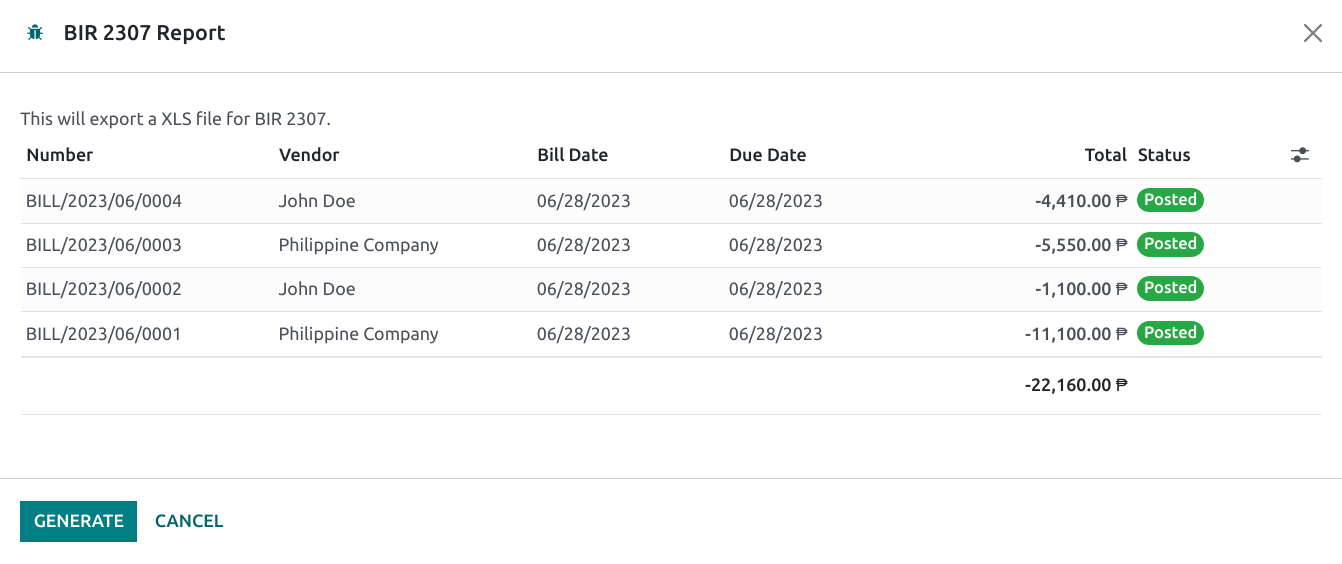This screenshot has width=1342, height=564.
Task: Open bill BILL/2023/06/0002 entry
Action: pyautogui.click(x=104, y=289)
